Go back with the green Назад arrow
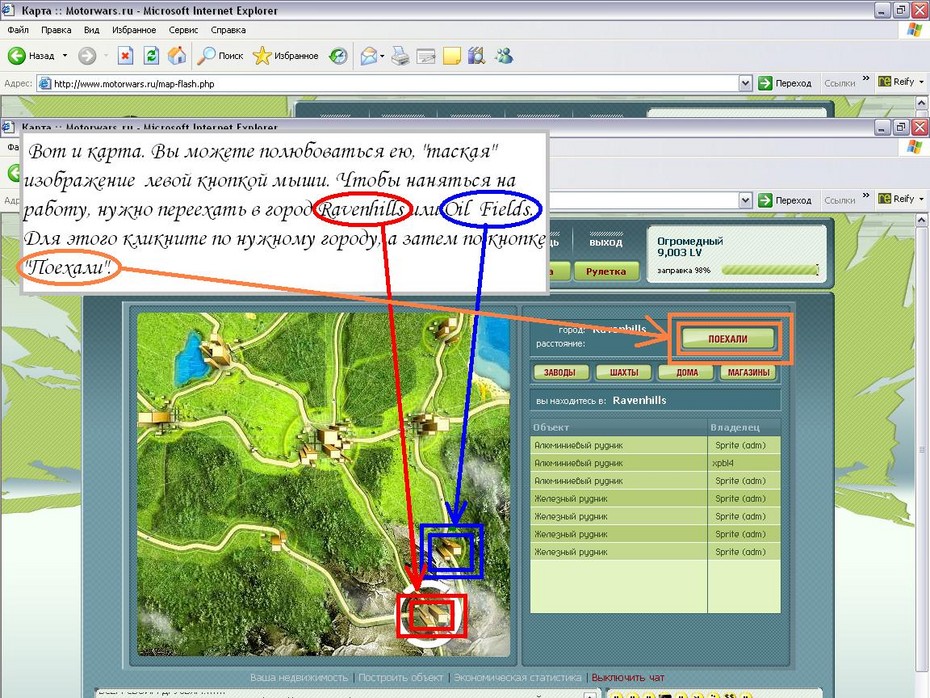The width and height of the screenshot is (930, 698). pos(31,56)
